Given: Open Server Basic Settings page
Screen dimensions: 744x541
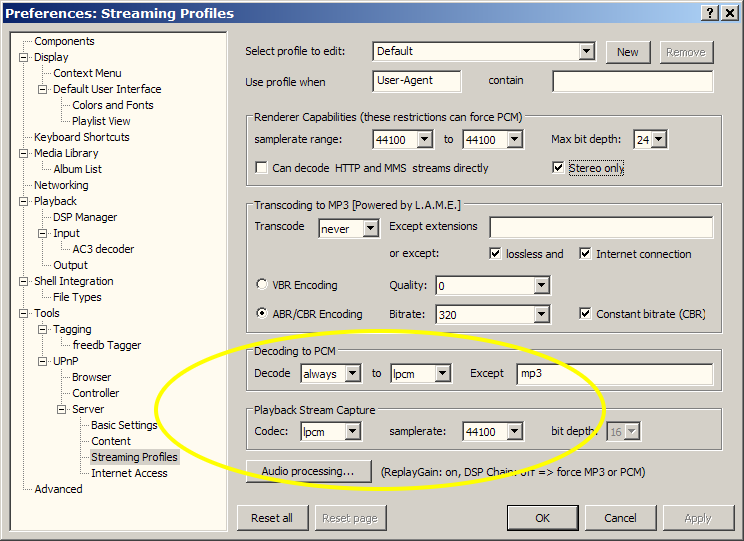Looking at the screenshot, I should pos(124,425).
